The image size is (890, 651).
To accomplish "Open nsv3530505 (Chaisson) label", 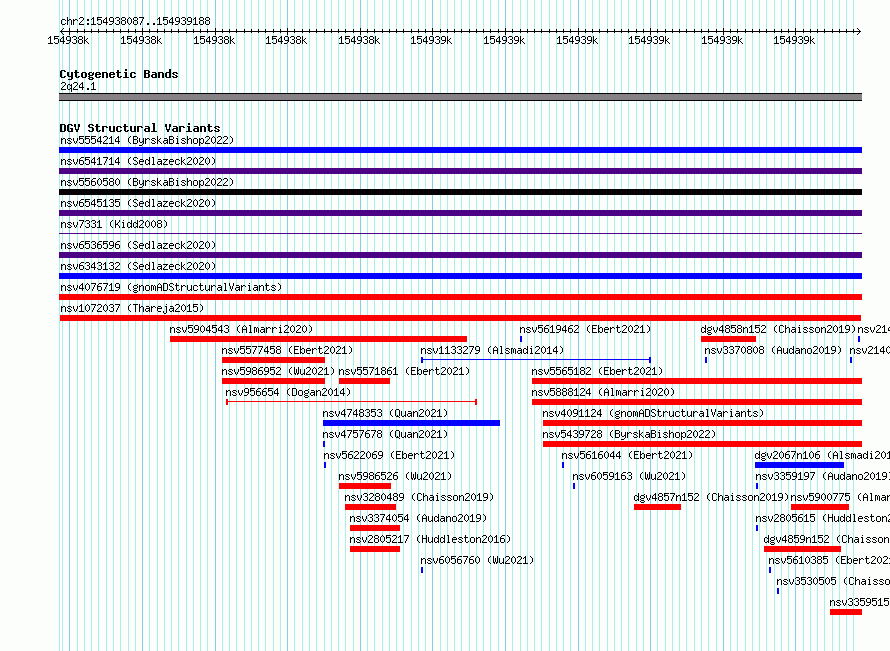I will point(833,581).
